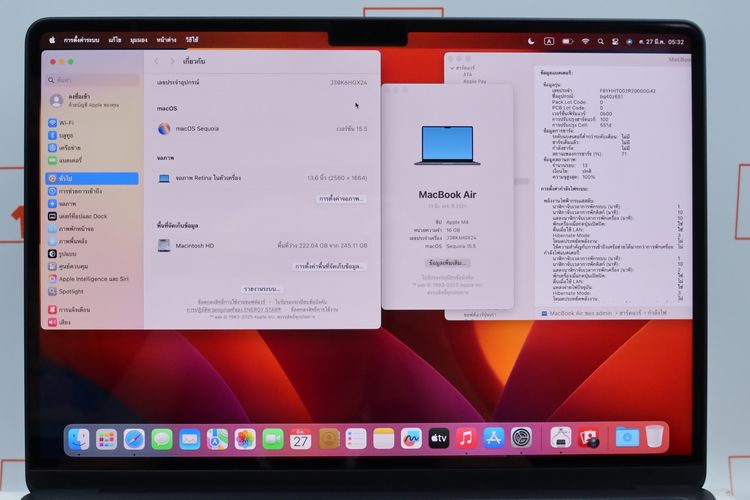
Task: Collapse the first section in System Information's sidebar
Action: [452, 68]
